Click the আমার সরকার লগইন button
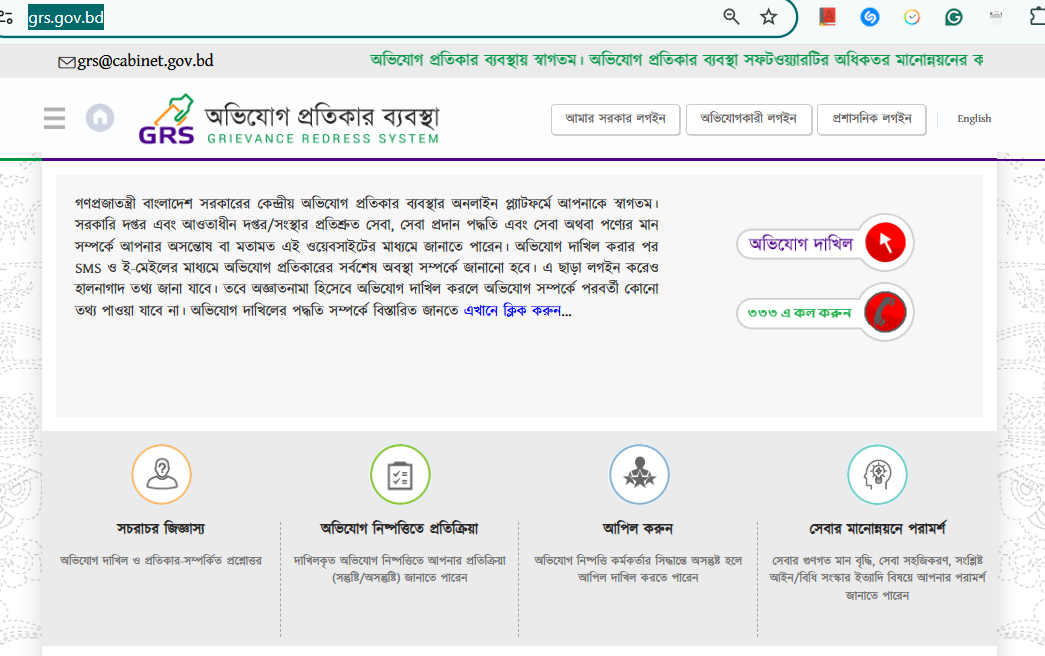 tap(615, 119)
